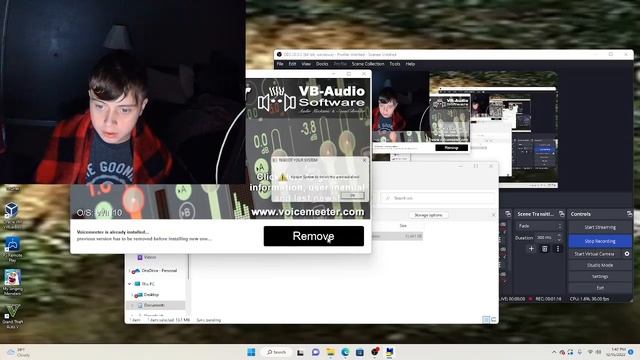Click Stop Recording in OBS

[600, 241]
